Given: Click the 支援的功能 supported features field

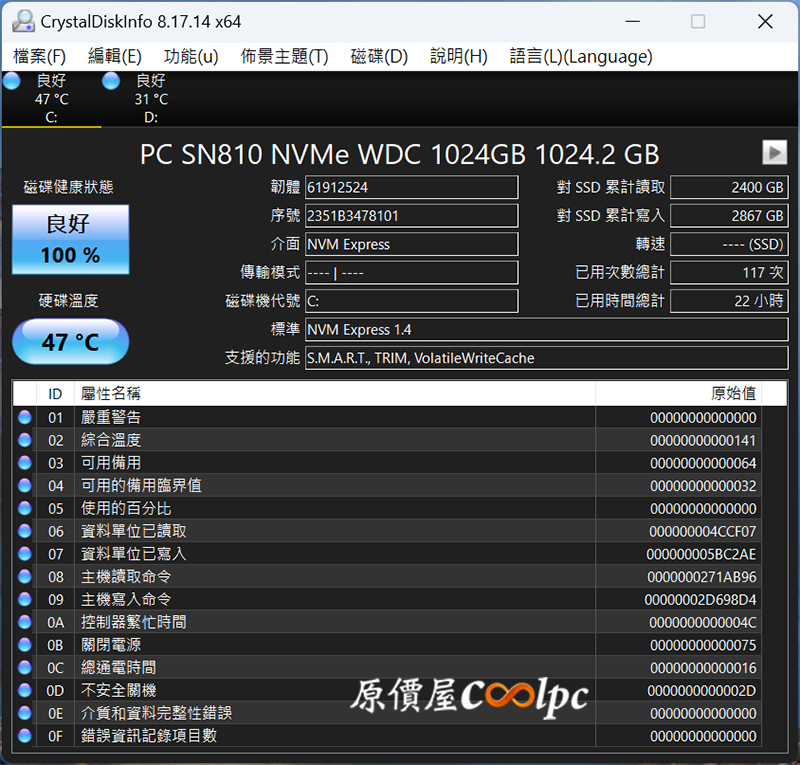Looking at the screenshot, I should point(546,358).
